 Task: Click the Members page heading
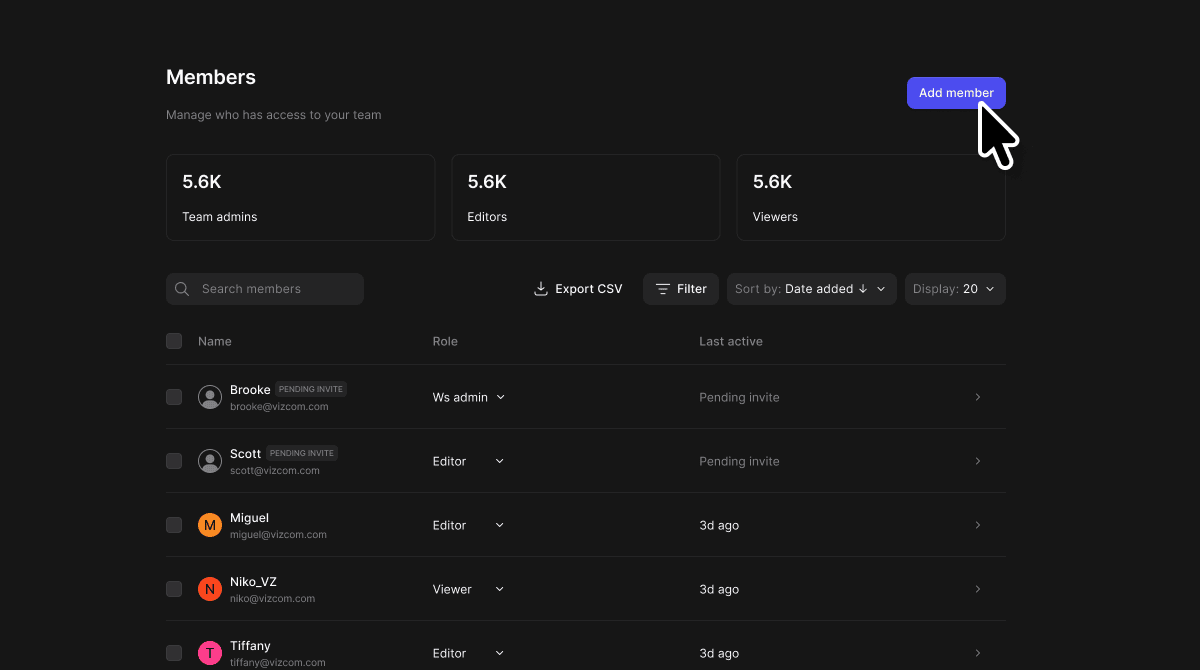(211, 77)
